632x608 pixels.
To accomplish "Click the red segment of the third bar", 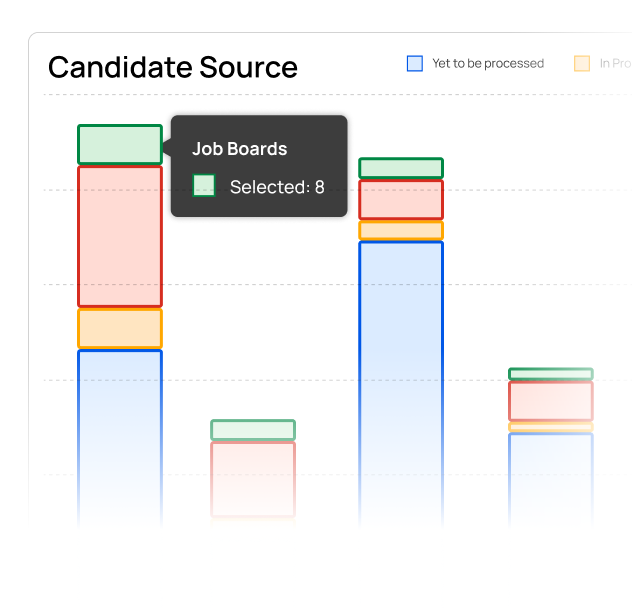I will (x=401, y=200).
